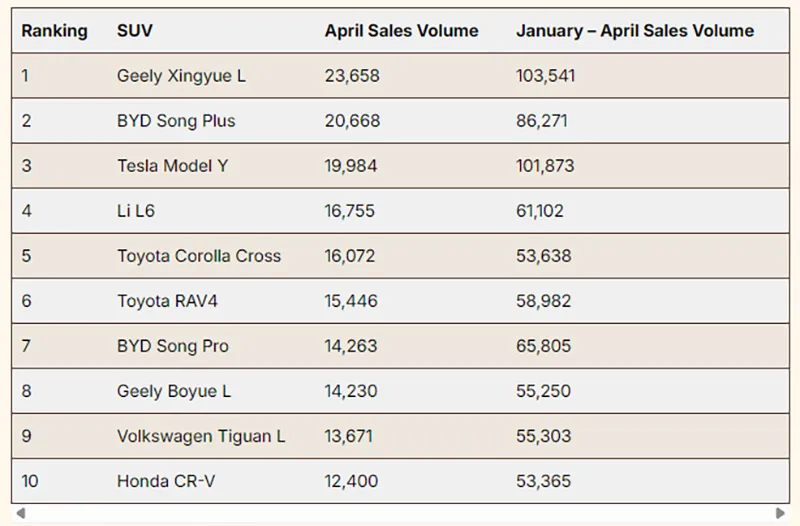Viewport: 800px width, 526px height.
Task: Select the Li L6 cell
Action: (136, 211)
